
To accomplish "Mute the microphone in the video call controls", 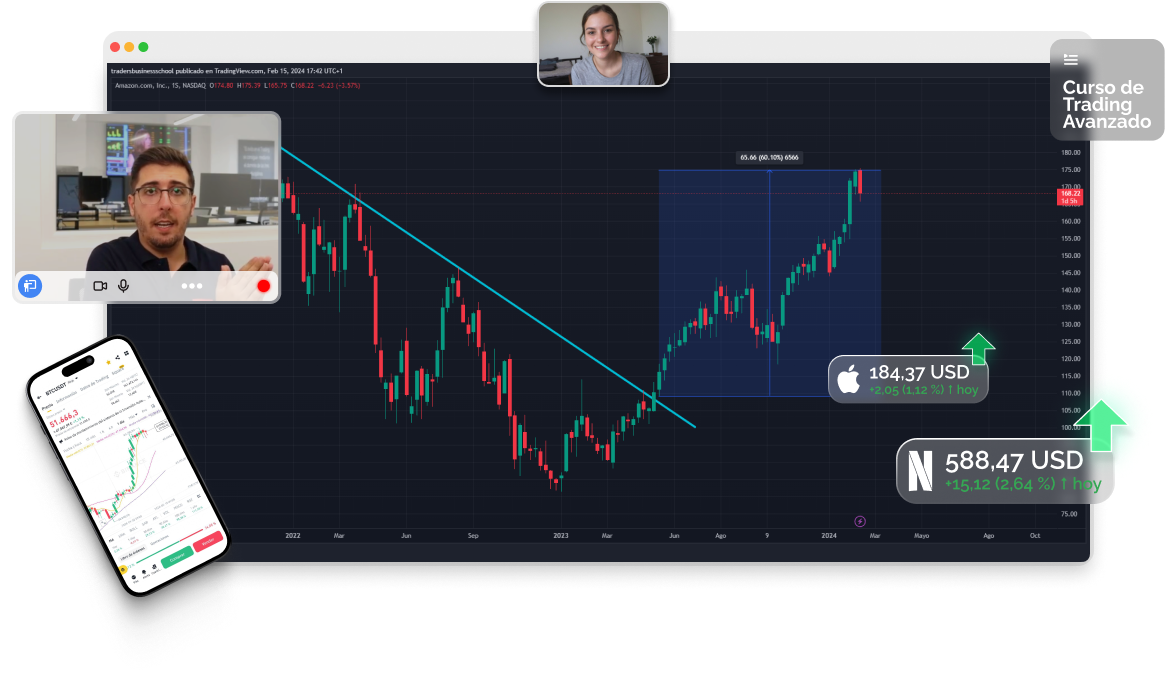I will [x=122, y=286].
